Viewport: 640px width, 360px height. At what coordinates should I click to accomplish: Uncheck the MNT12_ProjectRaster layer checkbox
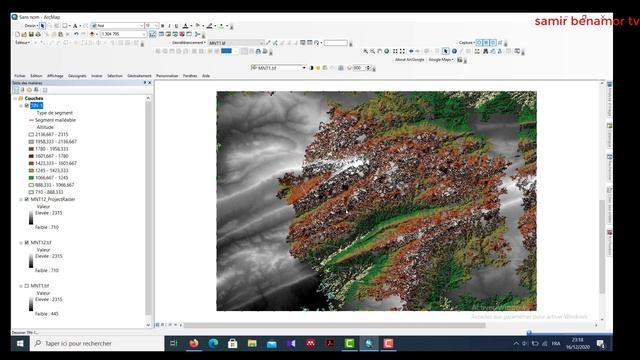click(x=27, y=200)
